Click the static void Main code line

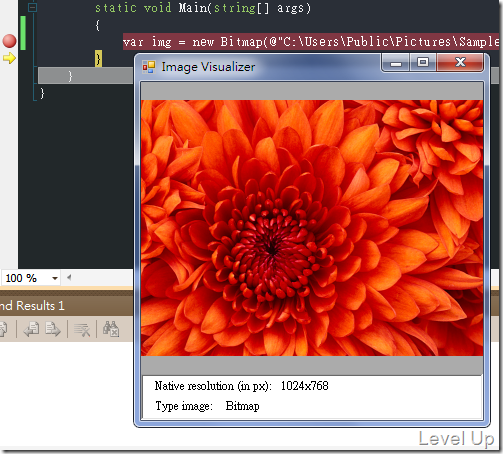(x=203, y=8)
